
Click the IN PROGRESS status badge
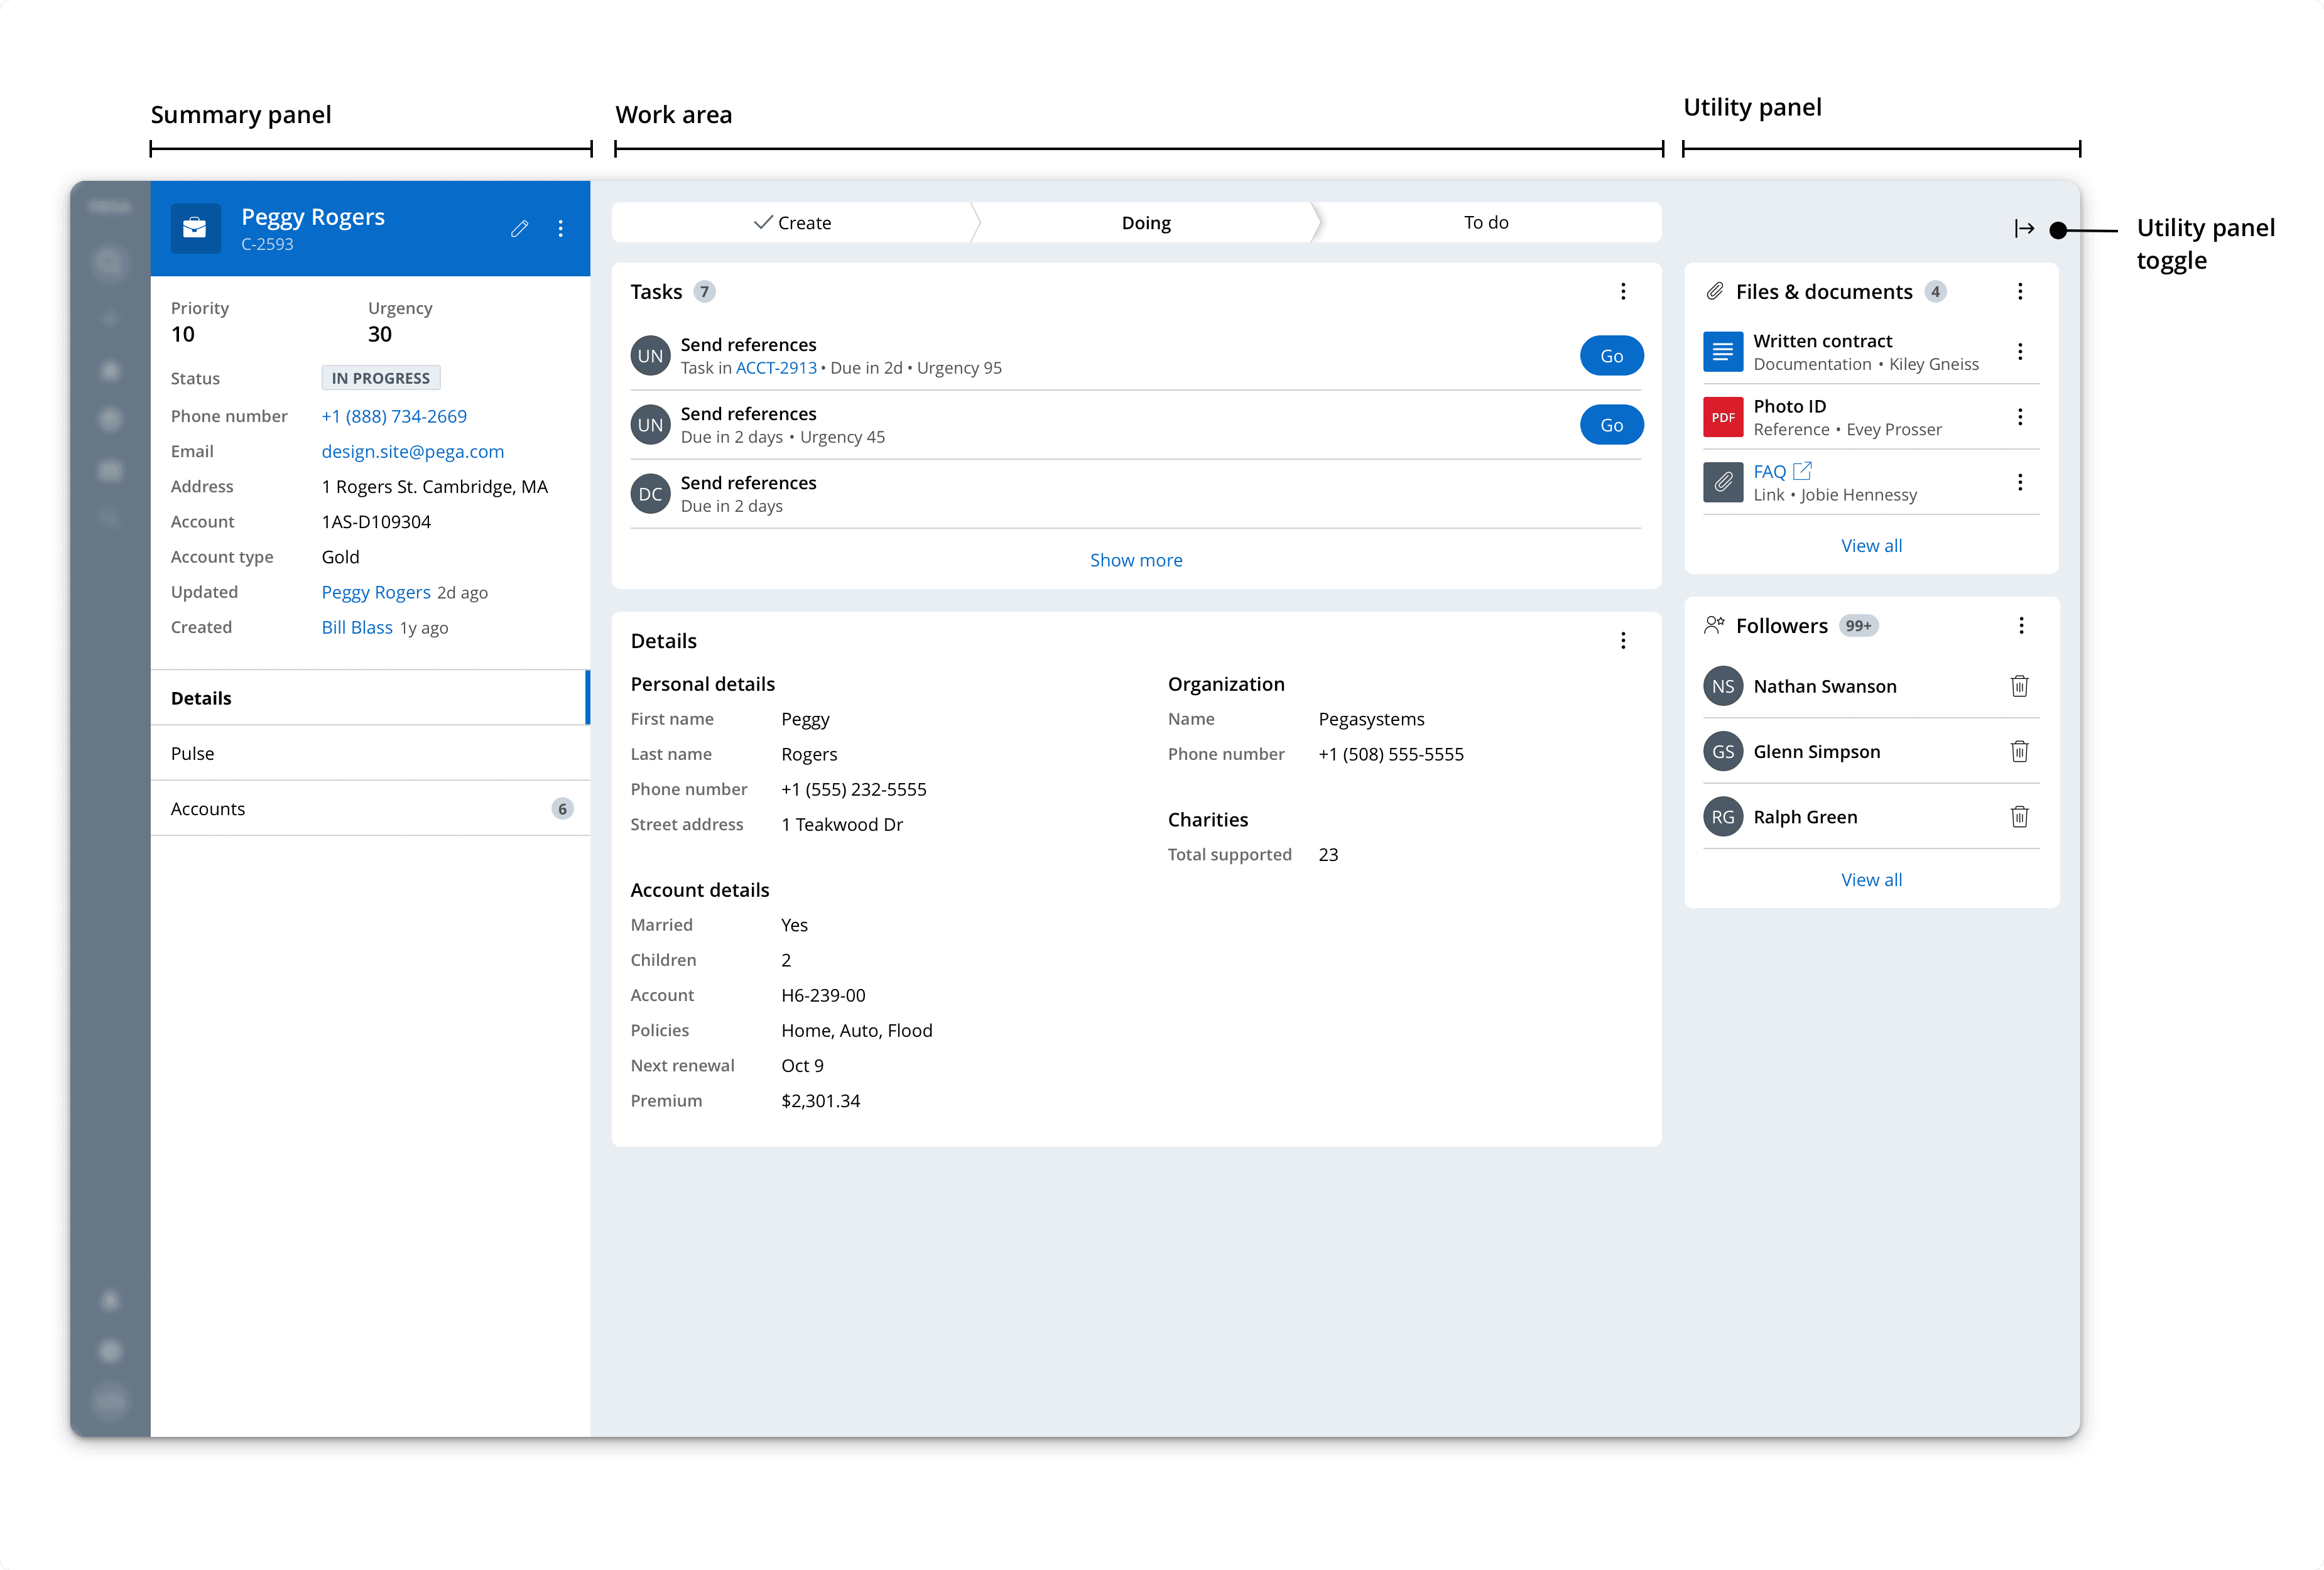click(381, 378)
